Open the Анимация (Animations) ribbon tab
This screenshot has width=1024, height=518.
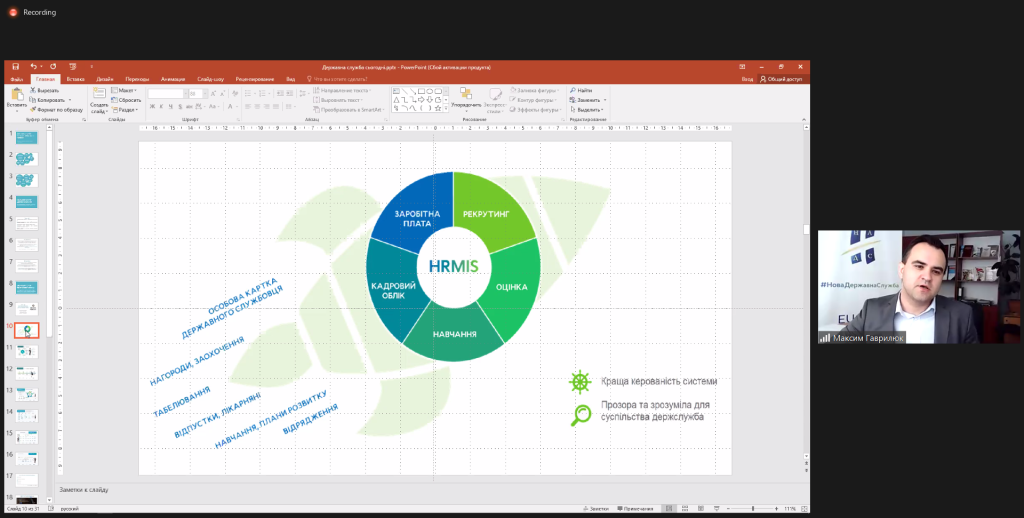click(172, 78)
